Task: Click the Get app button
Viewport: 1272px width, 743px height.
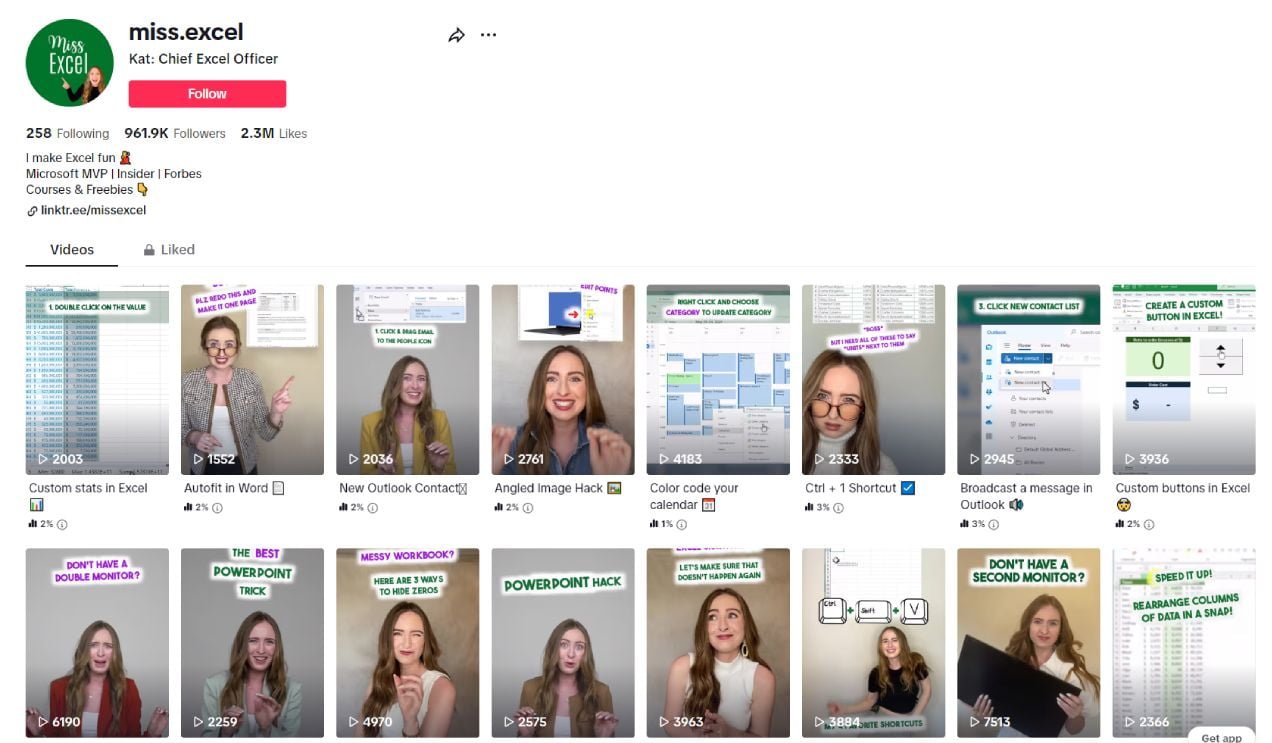Action: click(x=1221, y=737)
